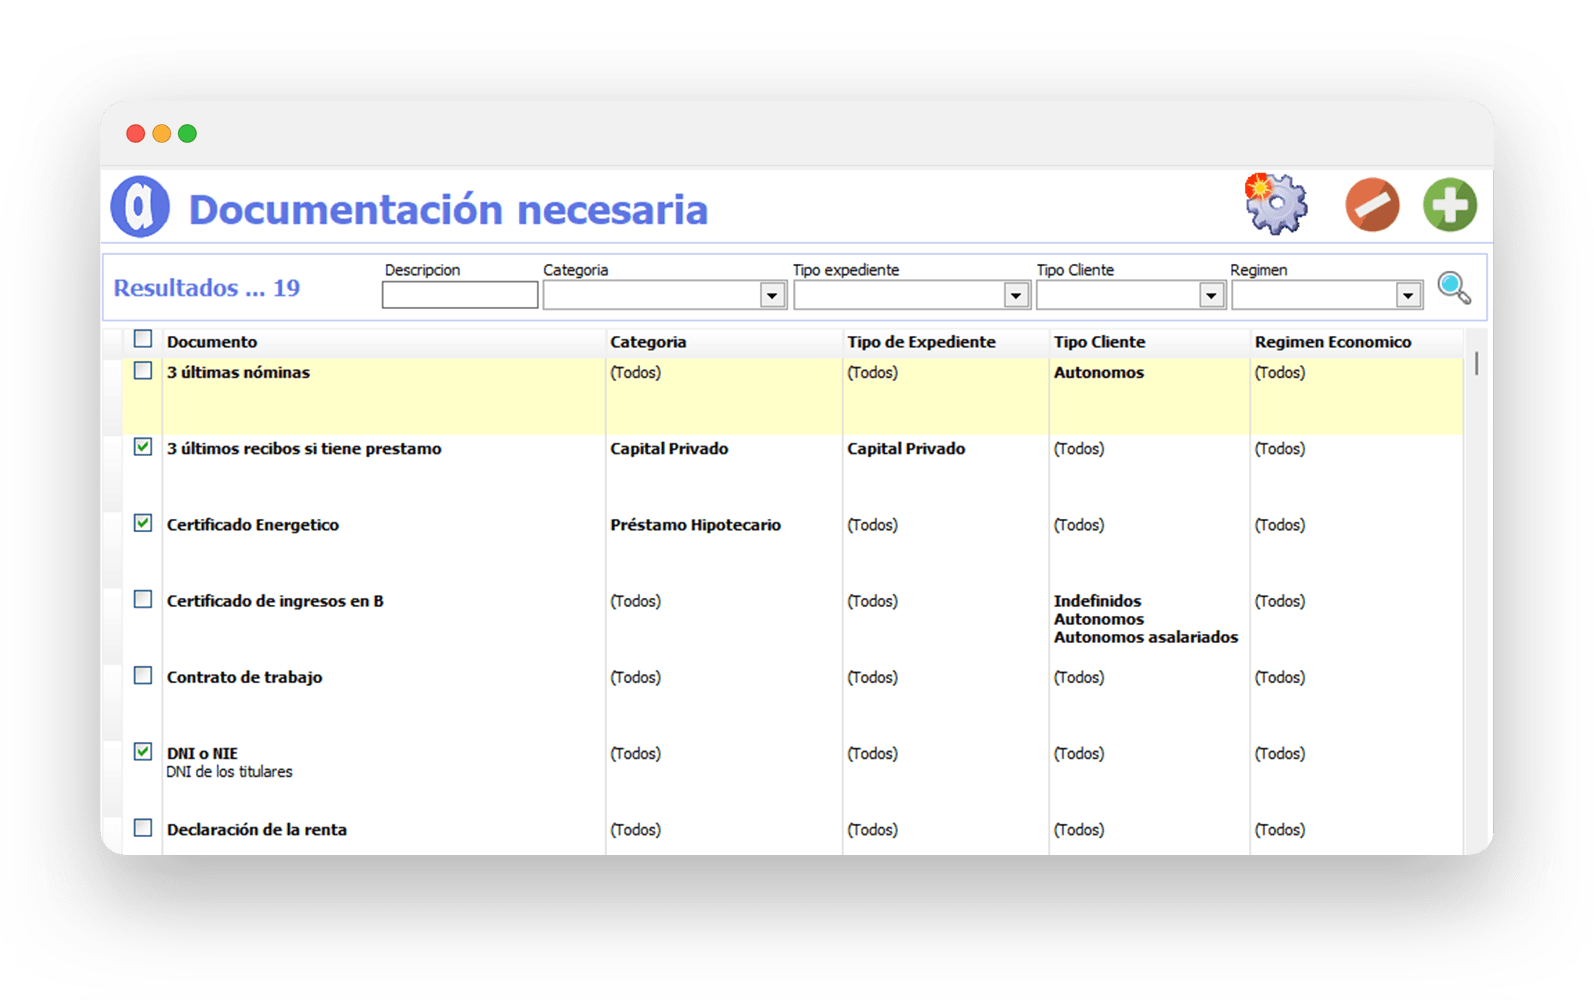
Task: Click the magnifying glass search icon
Action: pos(1454,288)
